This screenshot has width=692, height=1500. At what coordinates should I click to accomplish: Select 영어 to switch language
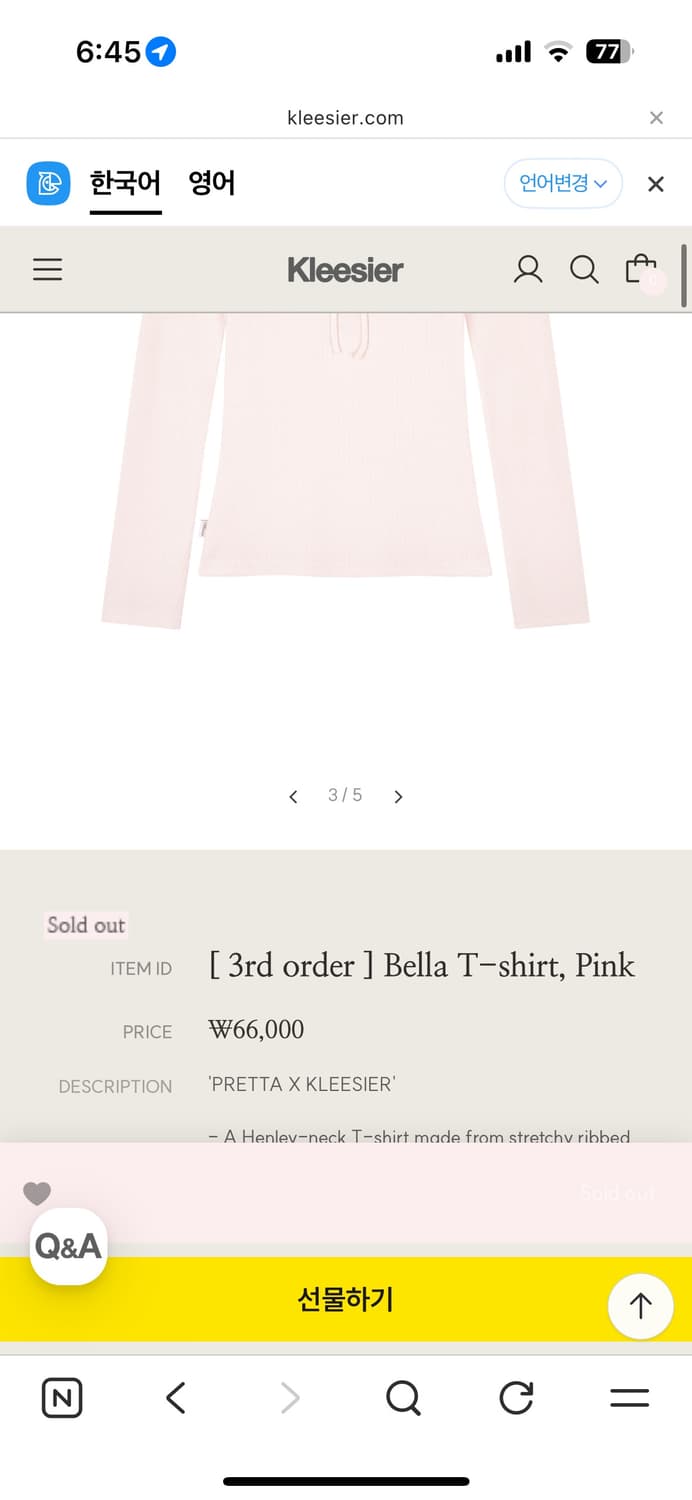[x=211, y=183]
